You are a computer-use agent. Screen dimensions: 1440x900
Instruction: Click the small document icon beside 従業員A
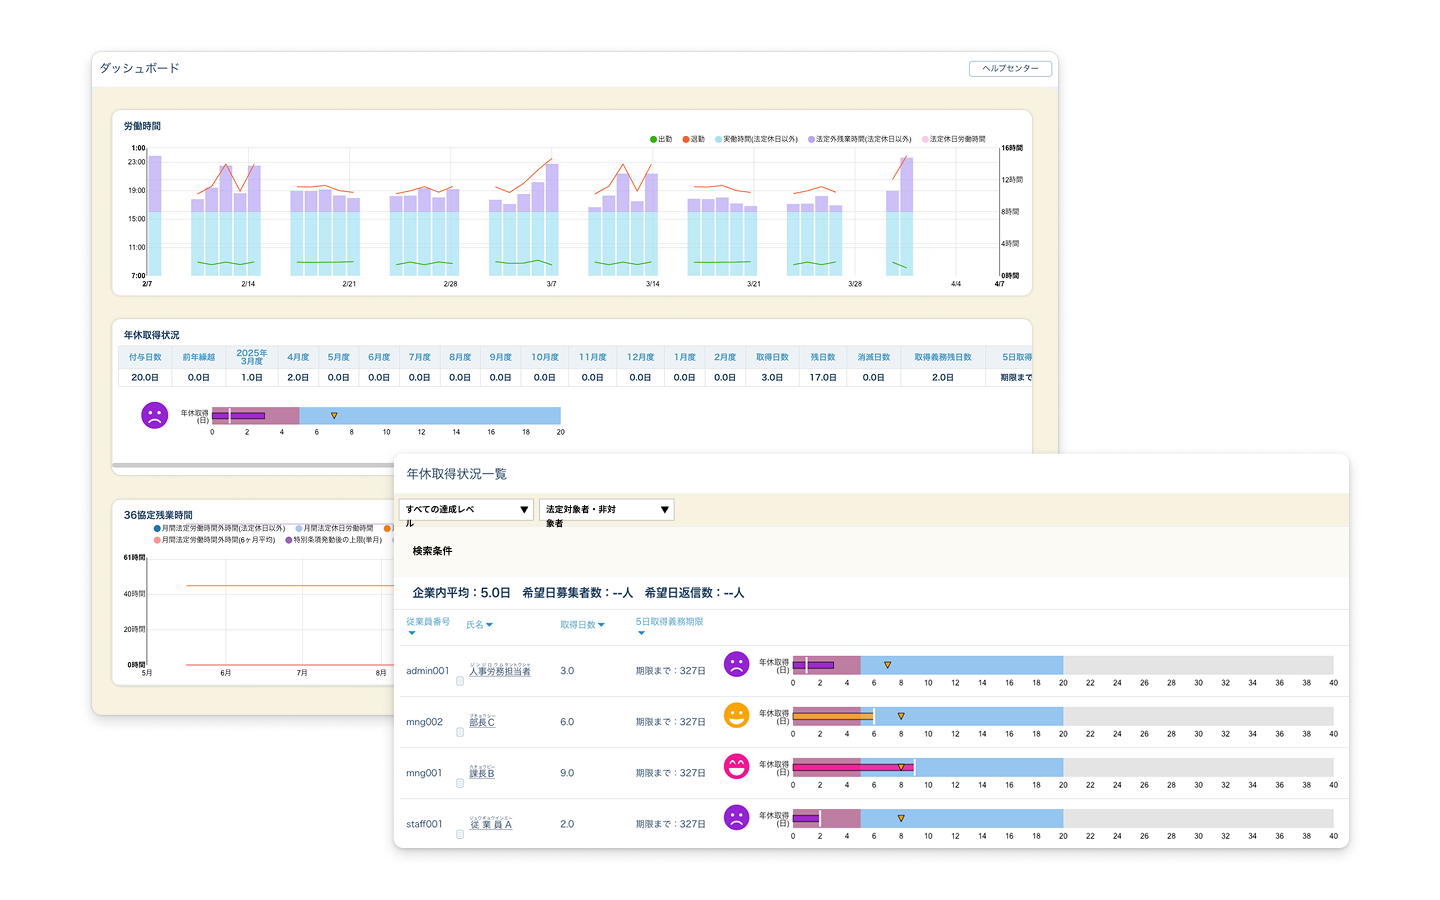point(460,834)
